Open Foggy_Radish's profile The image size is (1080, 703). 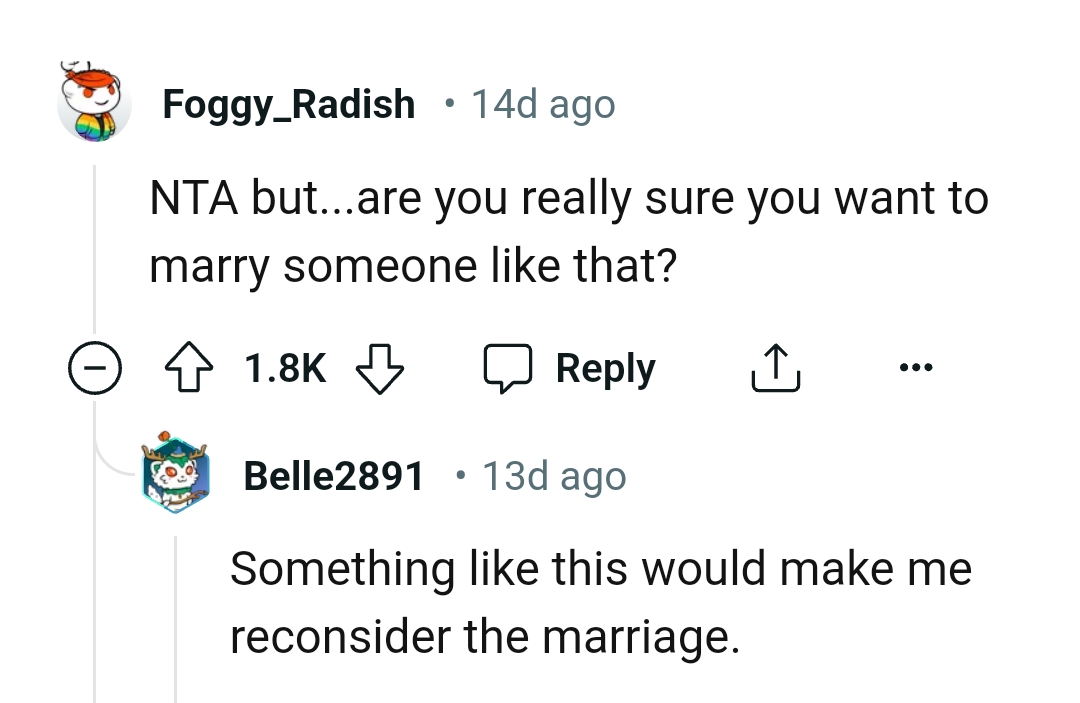point(290,103)
